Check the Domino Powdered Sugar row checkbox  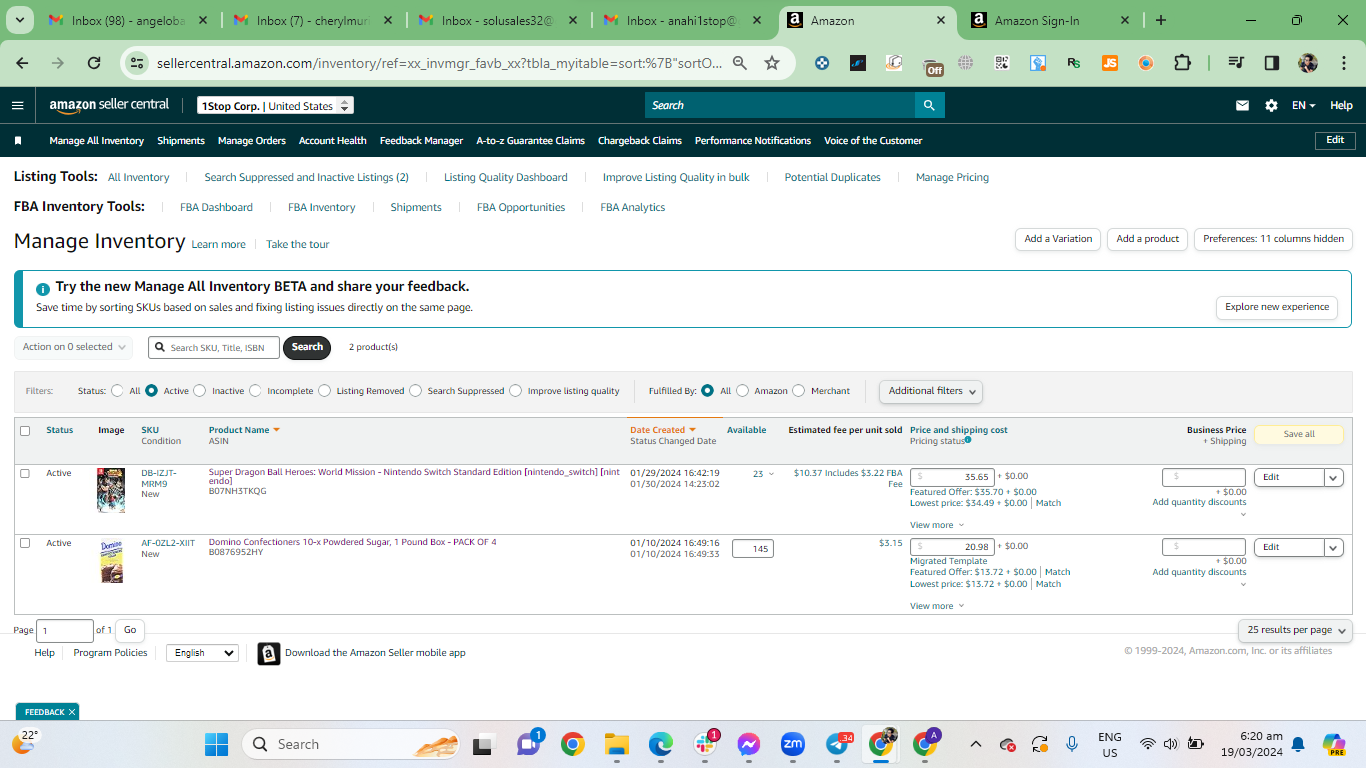pos(25,543)
